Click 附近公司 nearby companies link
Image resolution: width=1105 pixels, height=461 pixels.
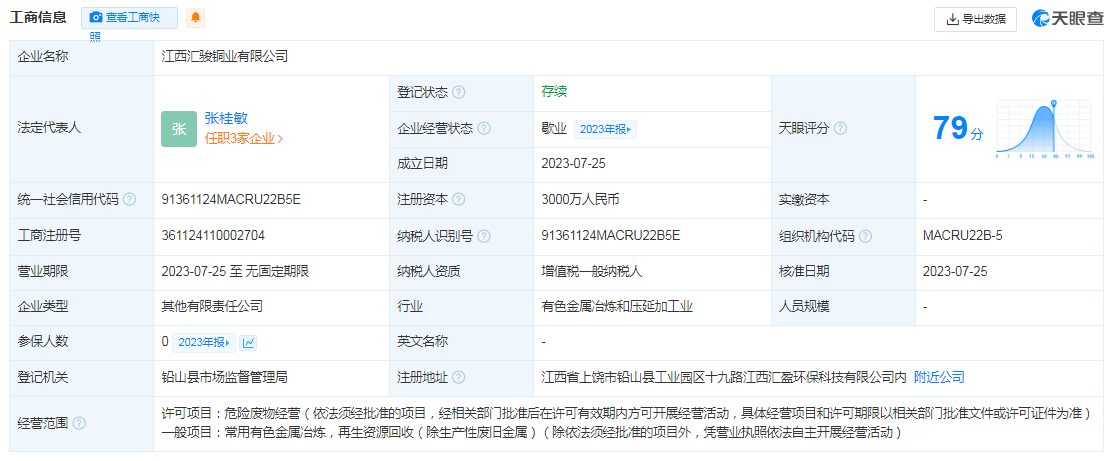pos(939,377)
